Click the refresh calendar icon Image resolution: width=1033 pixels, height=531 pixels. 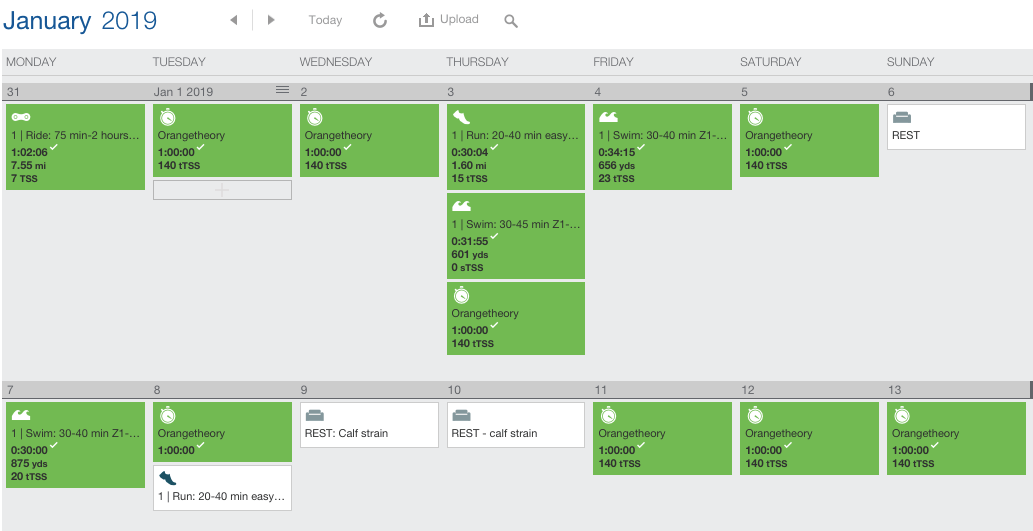pos(380,20)
